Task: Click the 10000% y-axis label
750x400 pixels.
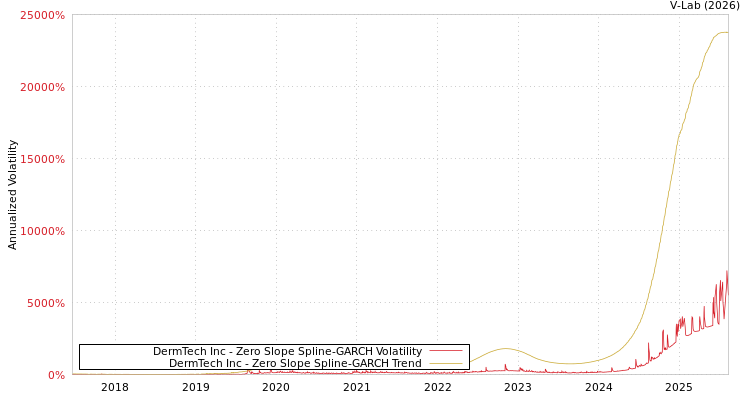Action: tap(43, 231)
